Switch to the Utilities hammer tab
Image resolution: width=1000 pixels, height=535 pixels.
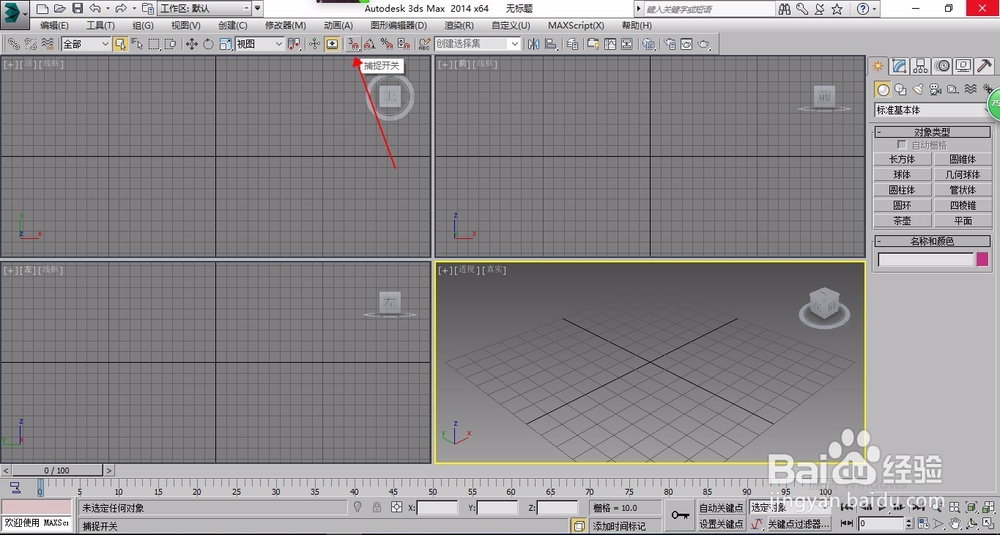tap(984, 66)
